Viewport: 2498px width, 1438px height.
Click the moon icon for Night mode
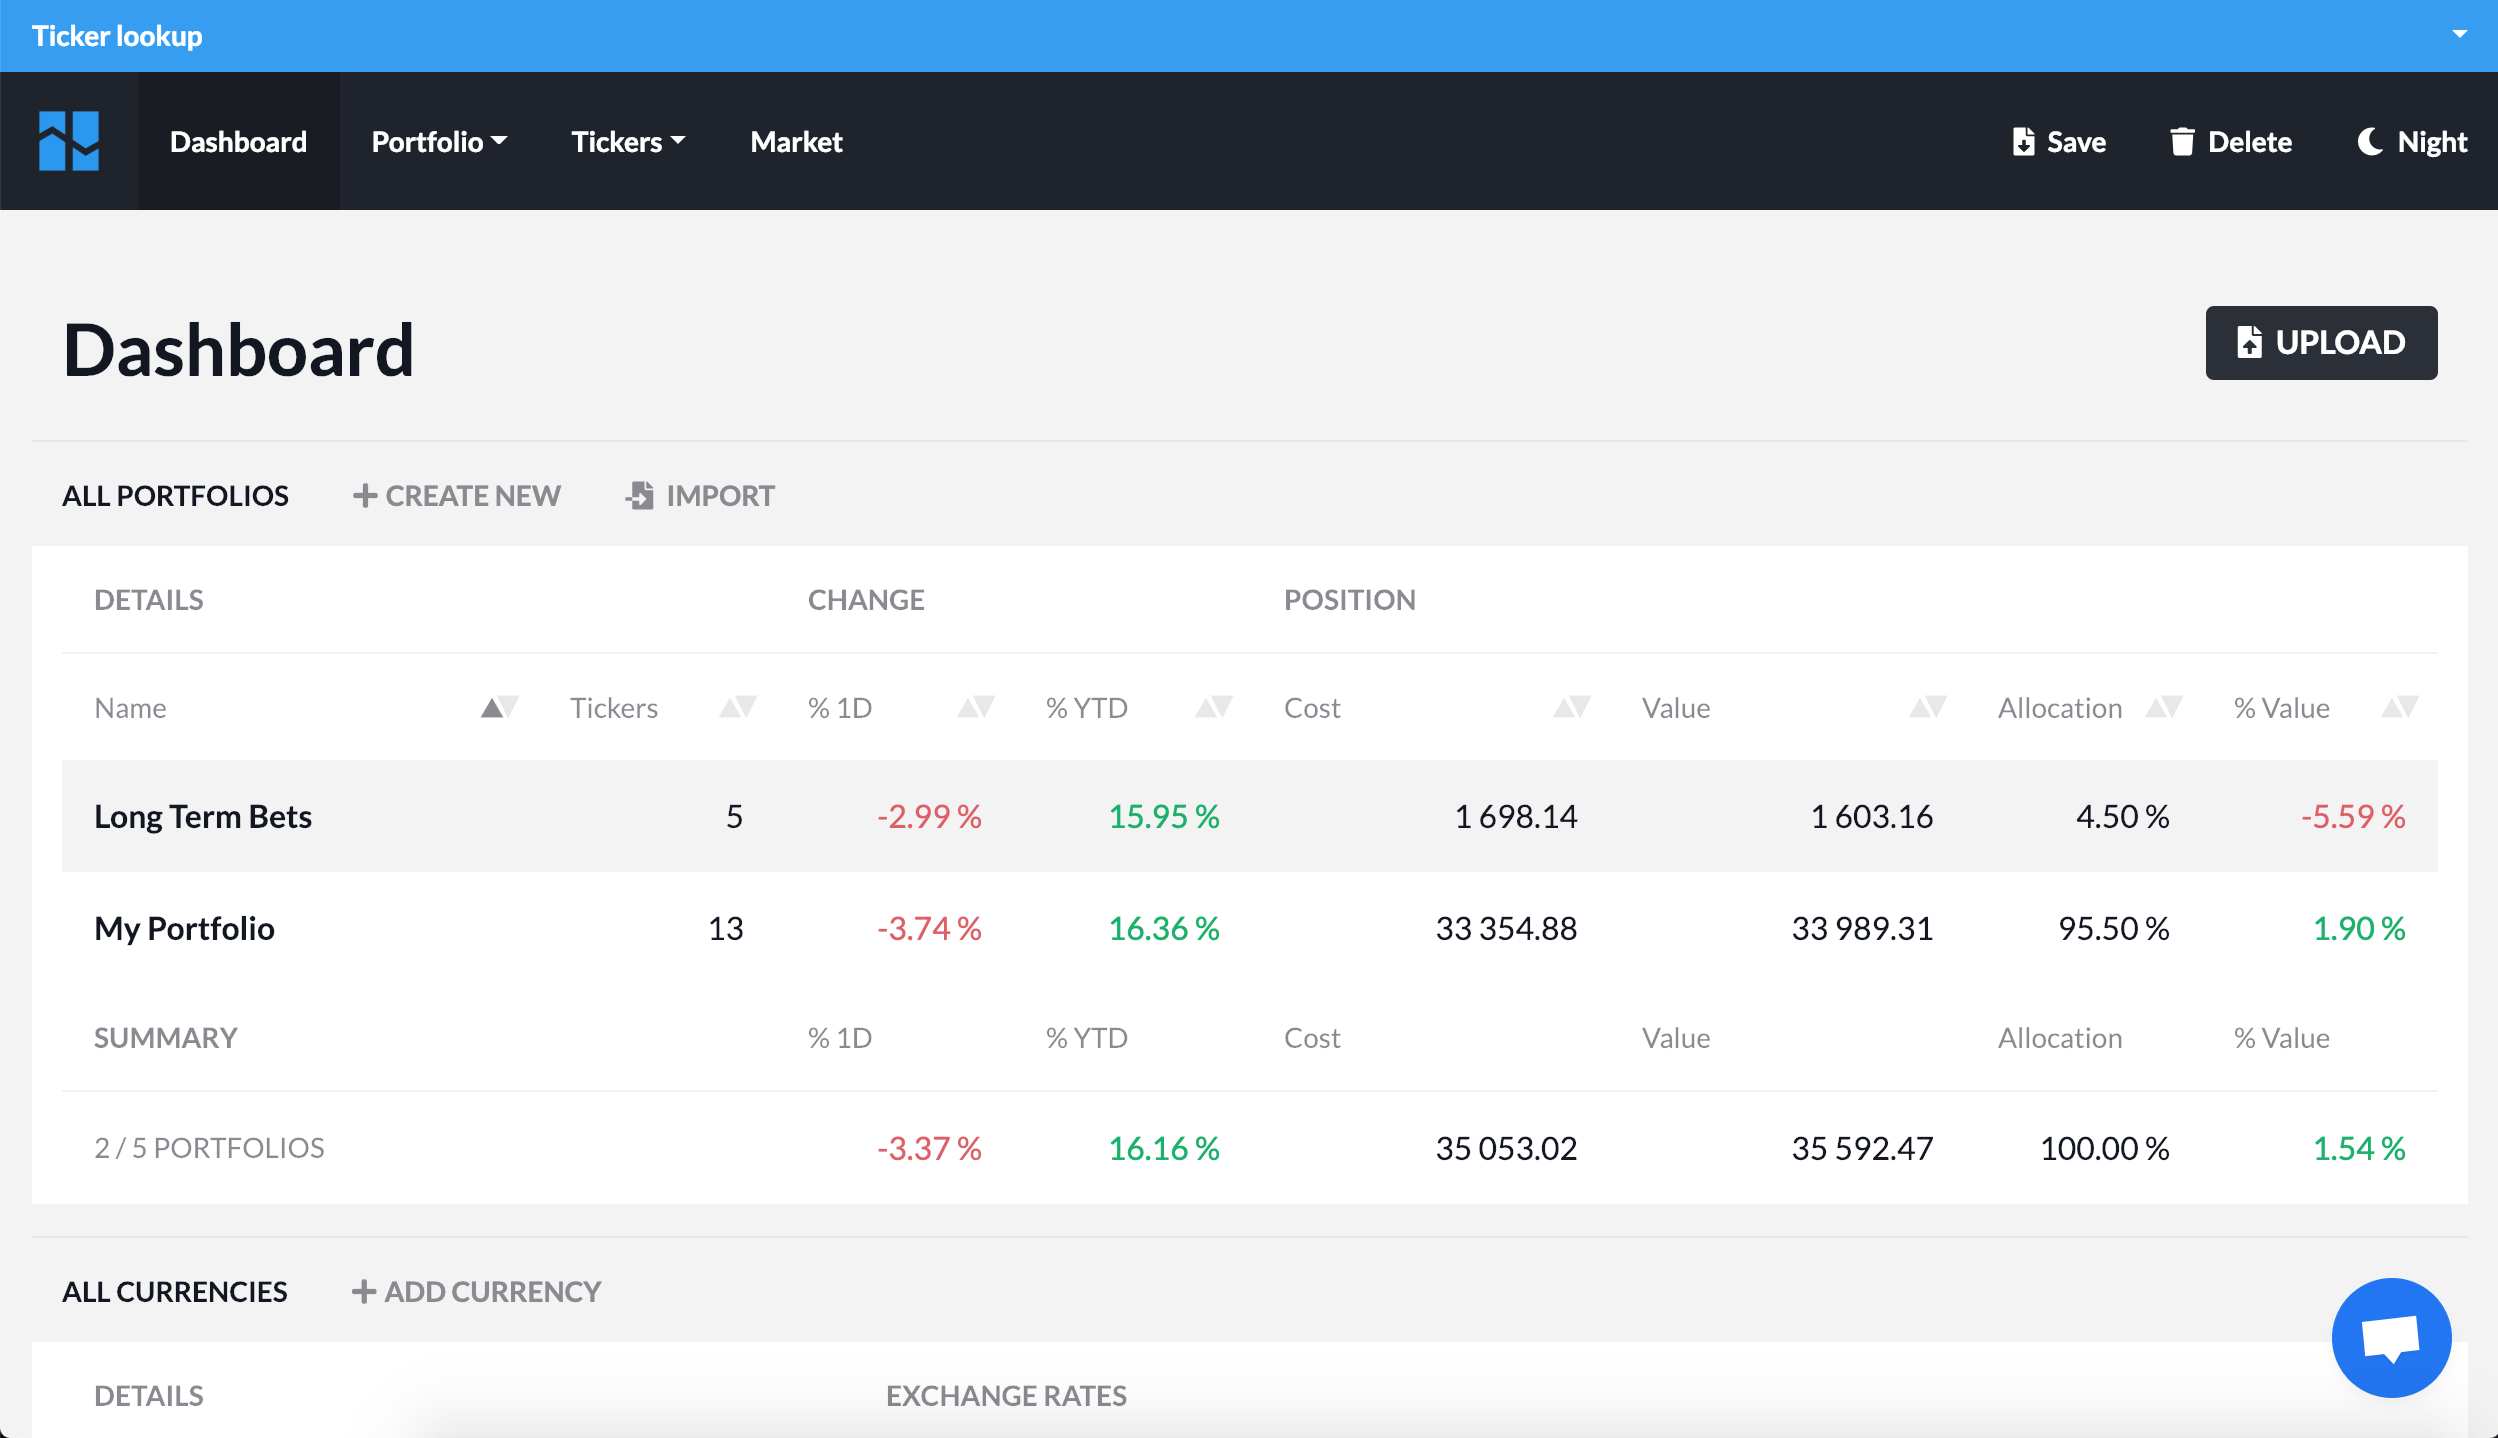click(x=2372, y=141)
